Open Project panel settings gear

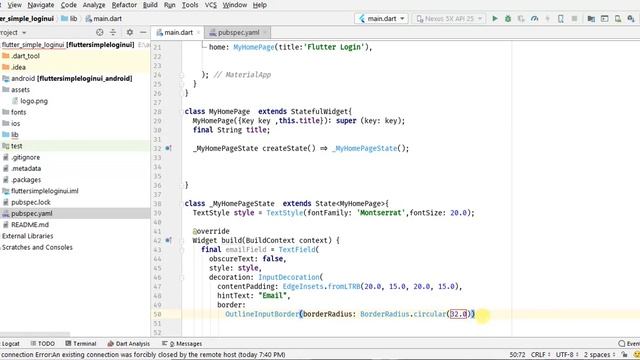pos(129,32)
